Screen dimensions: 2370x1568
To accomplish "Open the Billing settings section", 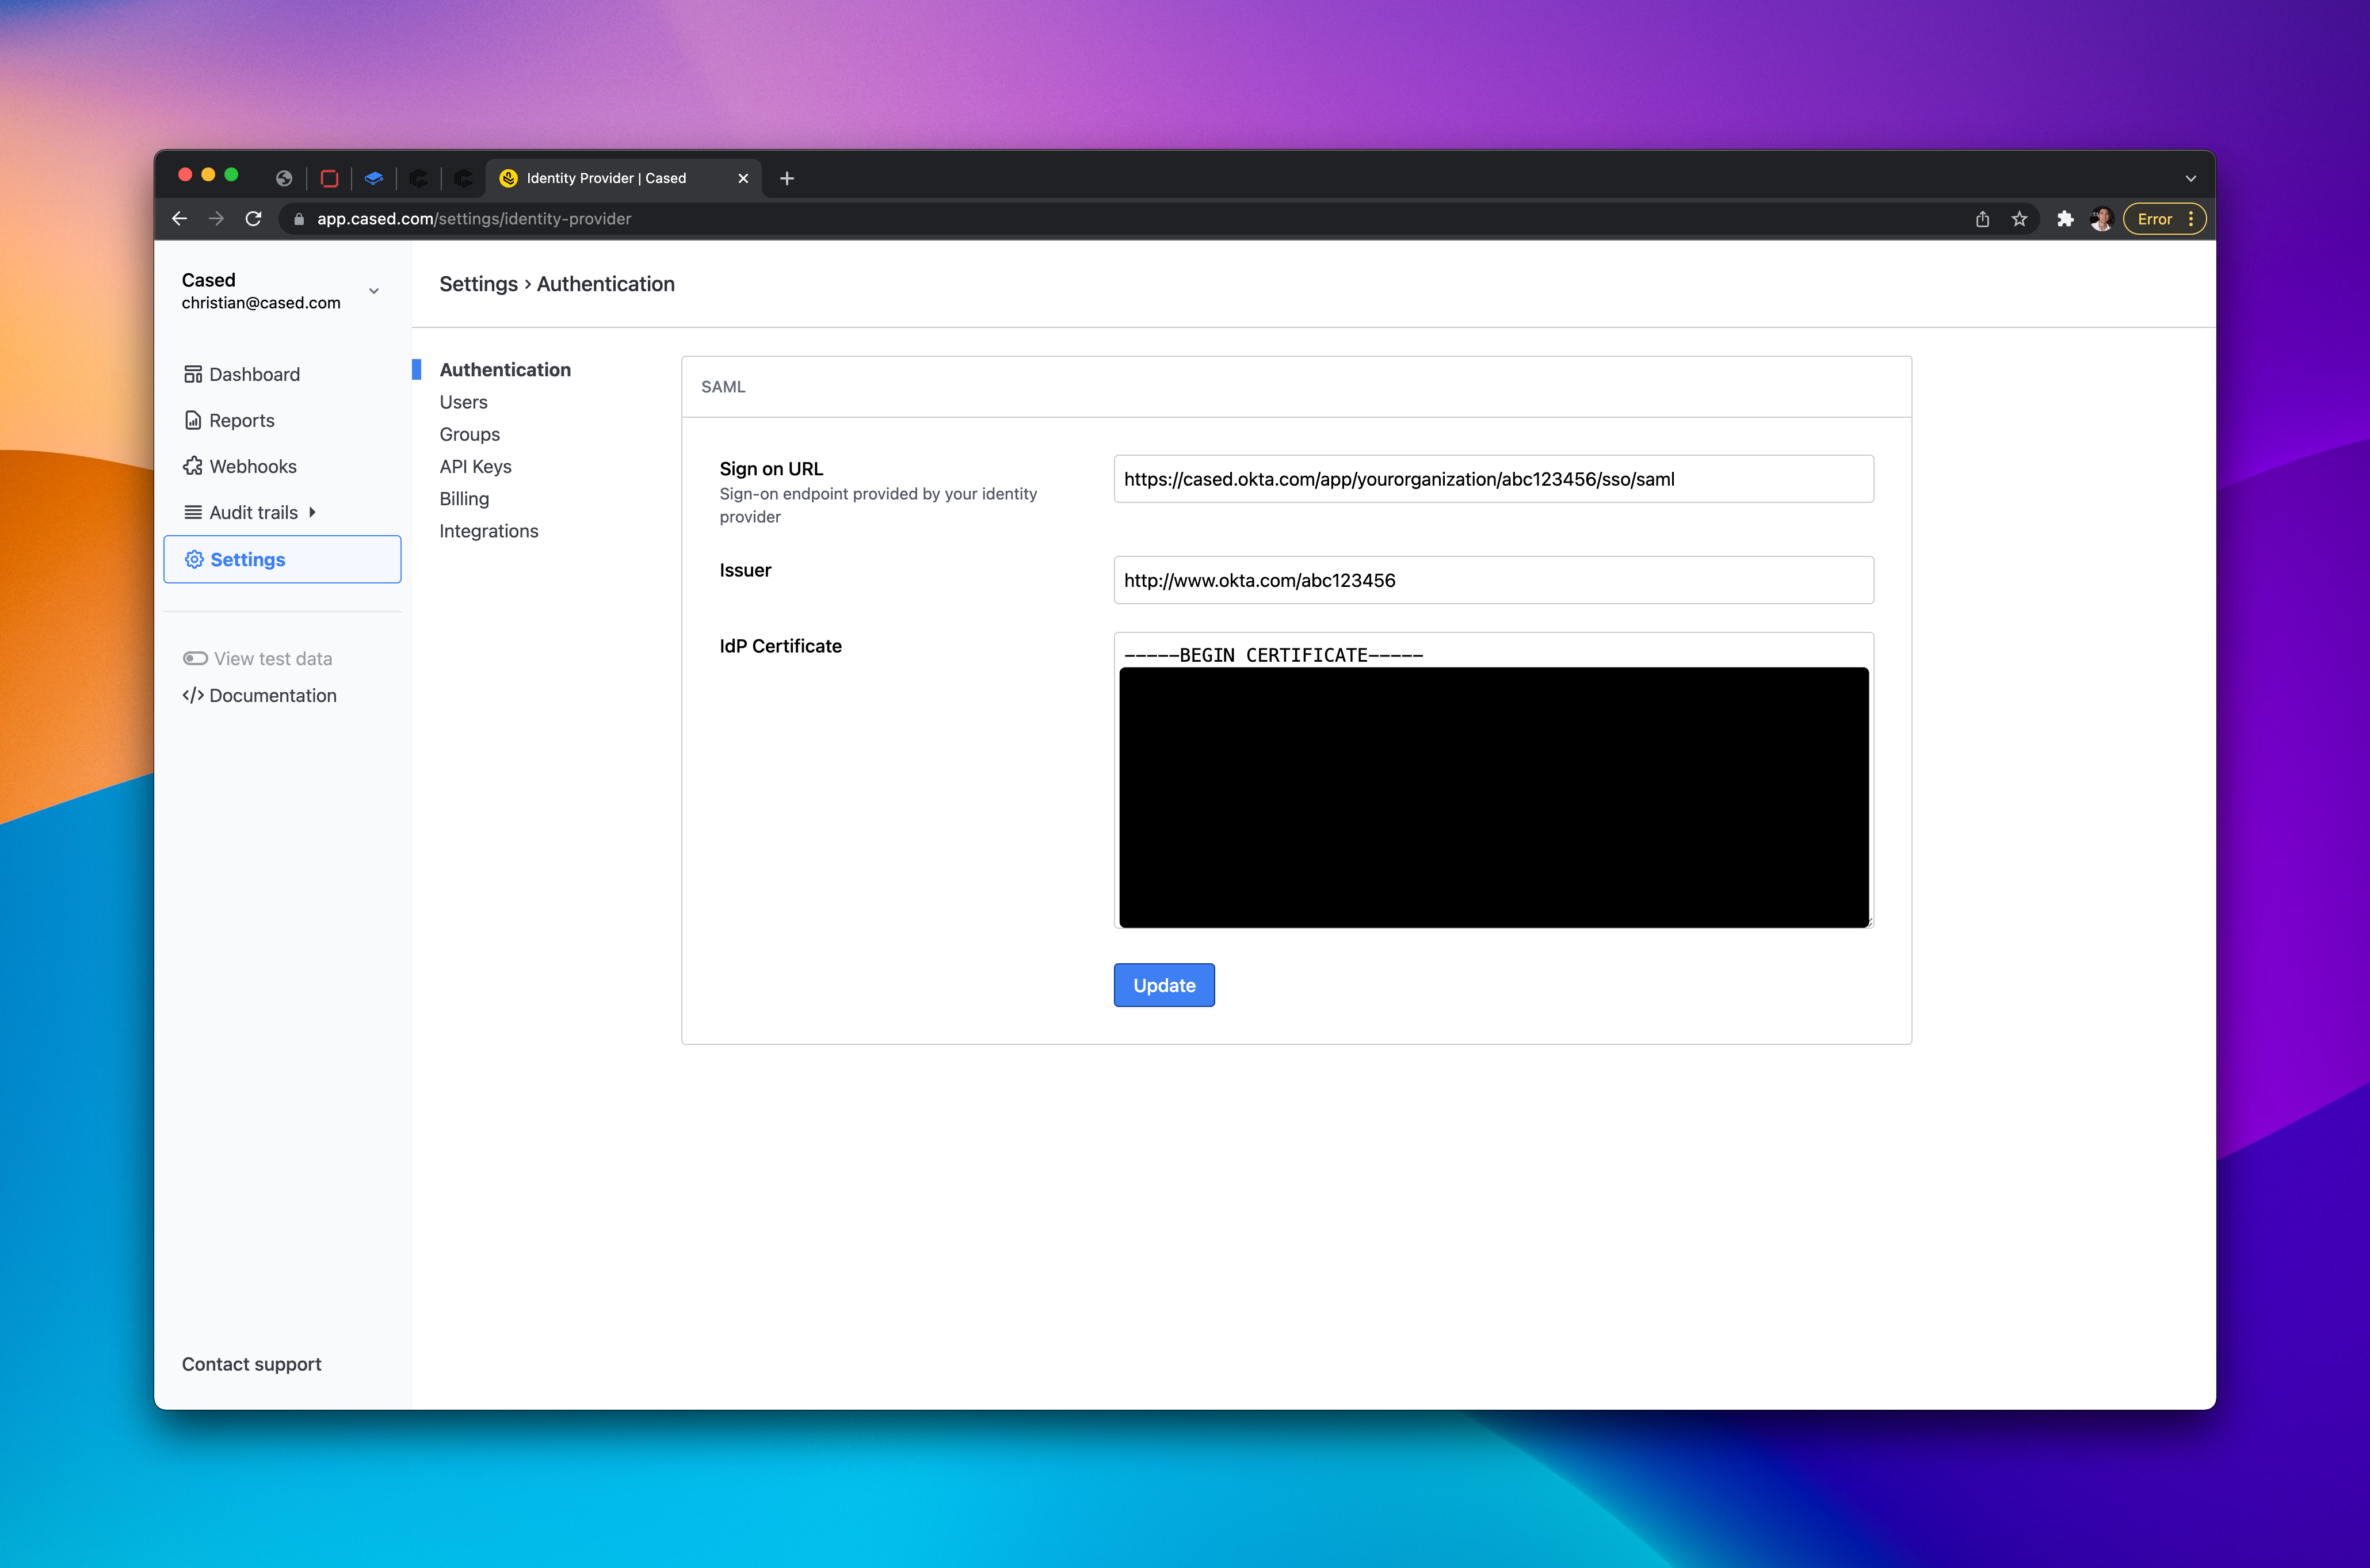I will [x=464, y=498].
